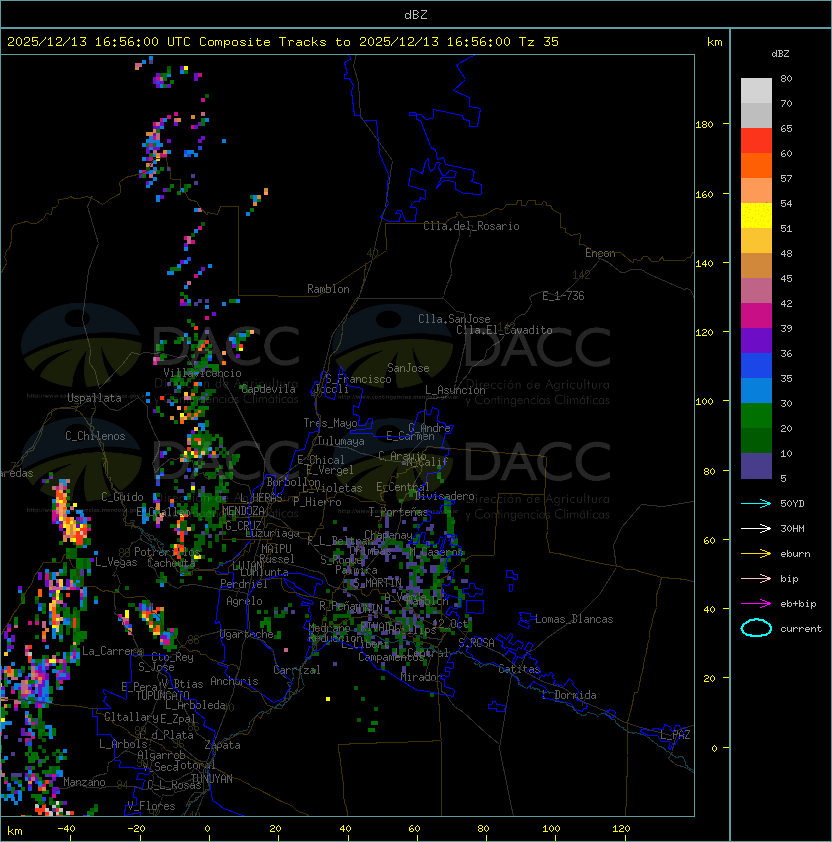Click the 'L_PAZ' map label
This screenshot has width=832, height=842.
[675, 735]
